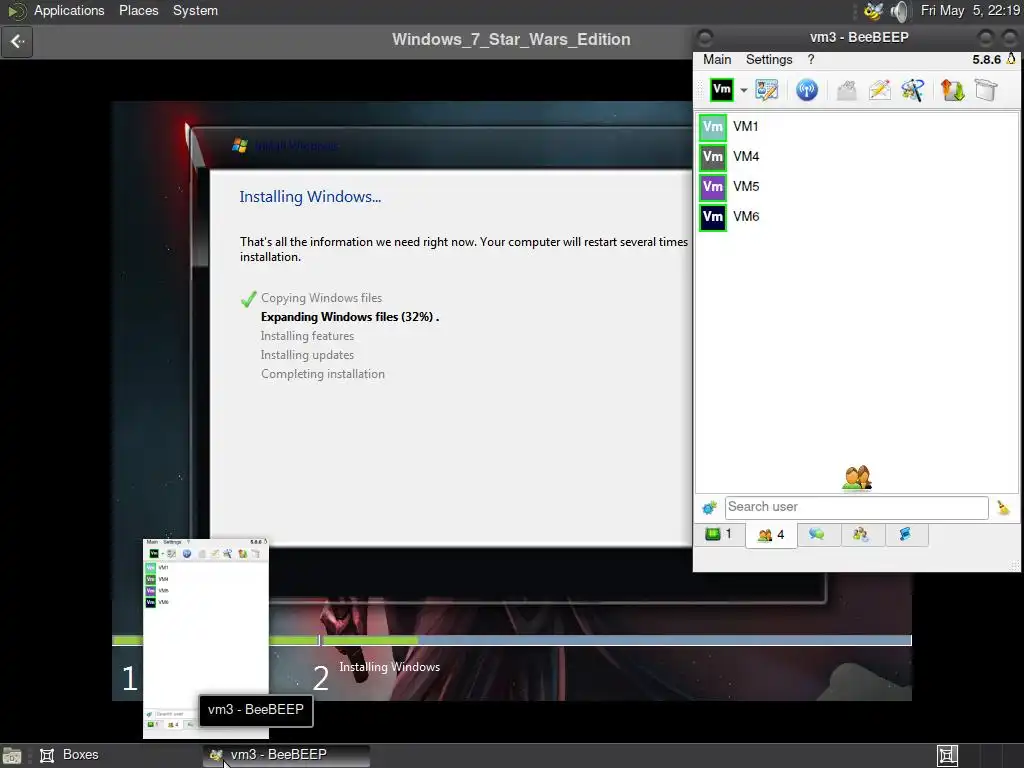
Task: Click the version 5.8.6 label
Action: pos(986,59)
